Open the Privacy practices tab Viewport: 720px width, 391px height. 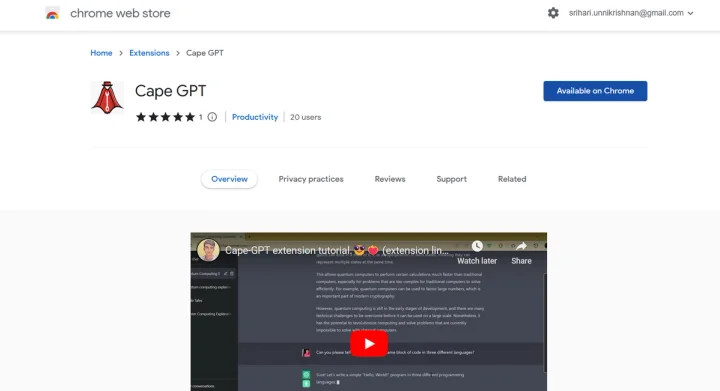(x=311, y=179)
